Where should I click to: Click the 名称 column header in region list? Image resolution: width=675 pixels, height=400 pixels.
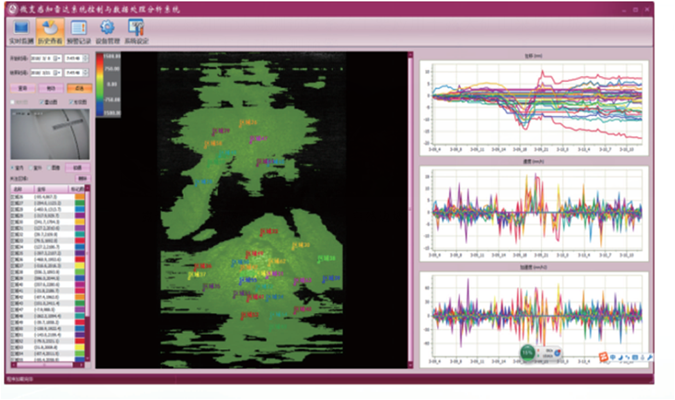tap(20, 187)
